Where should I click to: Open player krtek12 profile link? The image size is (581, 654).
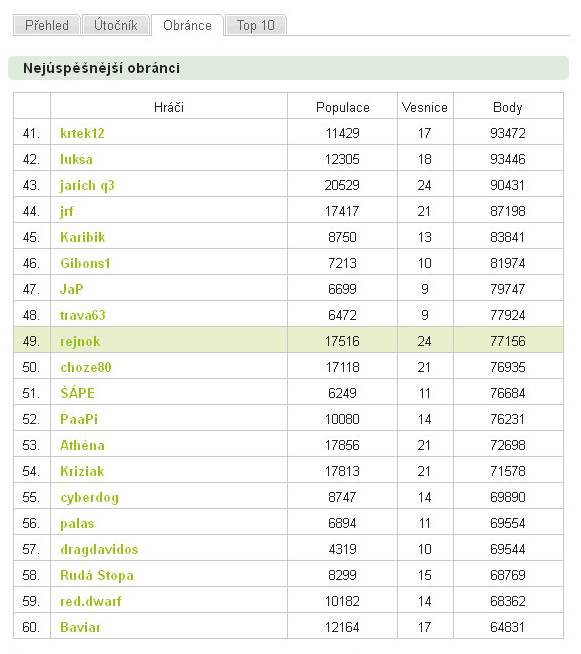pos(82,133)
